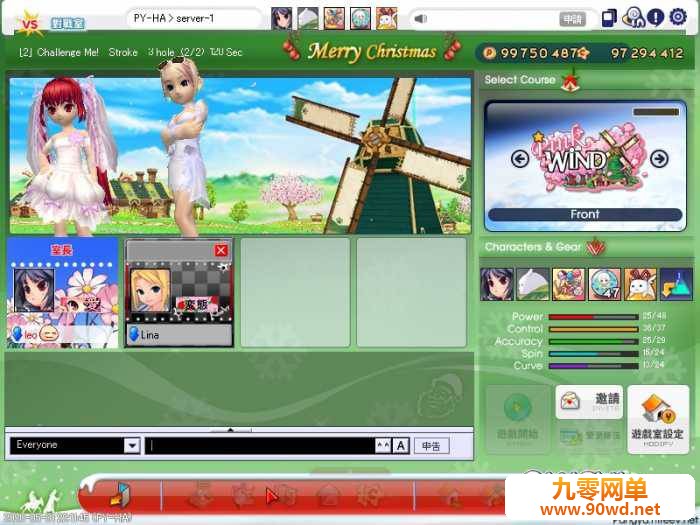Click the third empty player slot

click(295, 292)
